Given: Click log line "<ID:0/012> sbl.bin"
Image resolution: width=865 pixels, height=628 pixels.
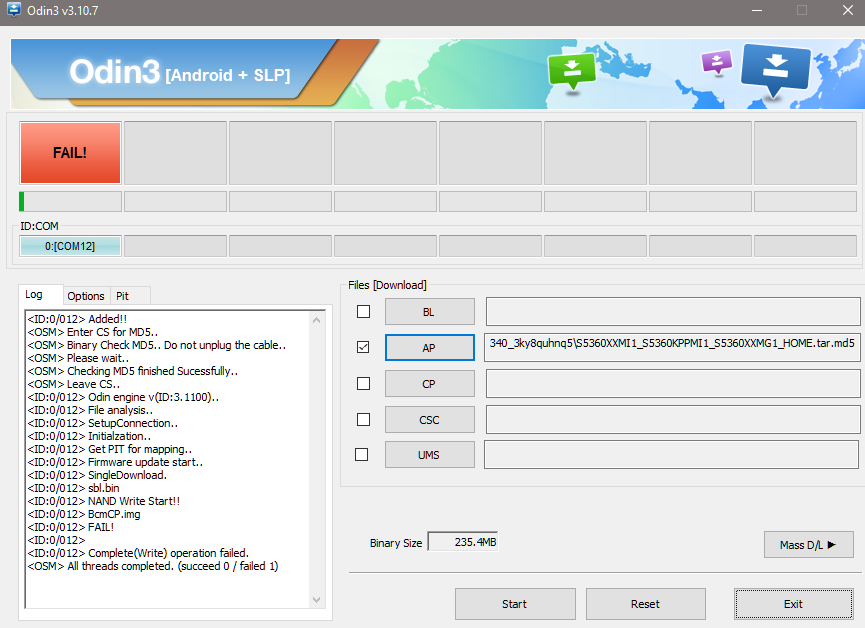Looking at the screenshot, I should pyautogui.click(x=73, y=488).
